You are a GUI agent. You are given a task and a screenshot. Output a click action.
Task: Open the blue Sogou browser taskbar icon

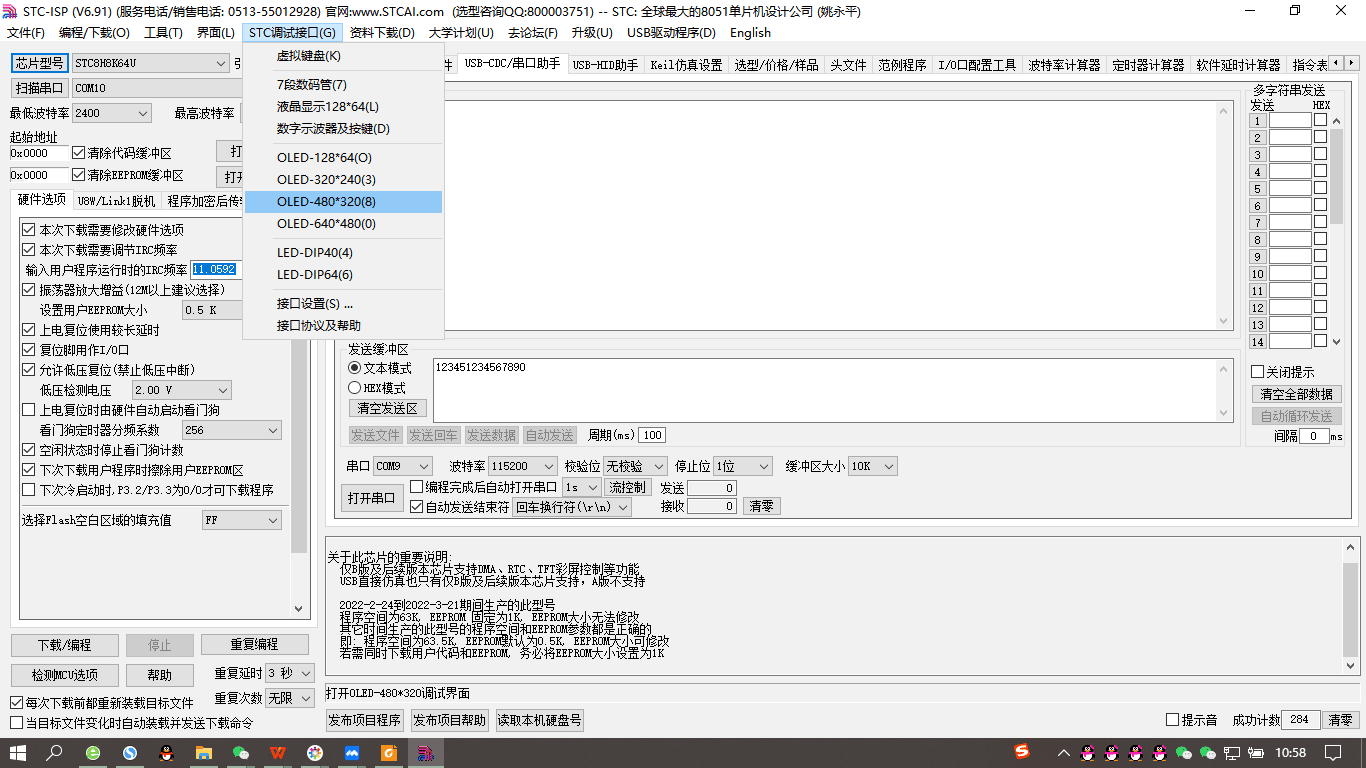click(130, 752)
